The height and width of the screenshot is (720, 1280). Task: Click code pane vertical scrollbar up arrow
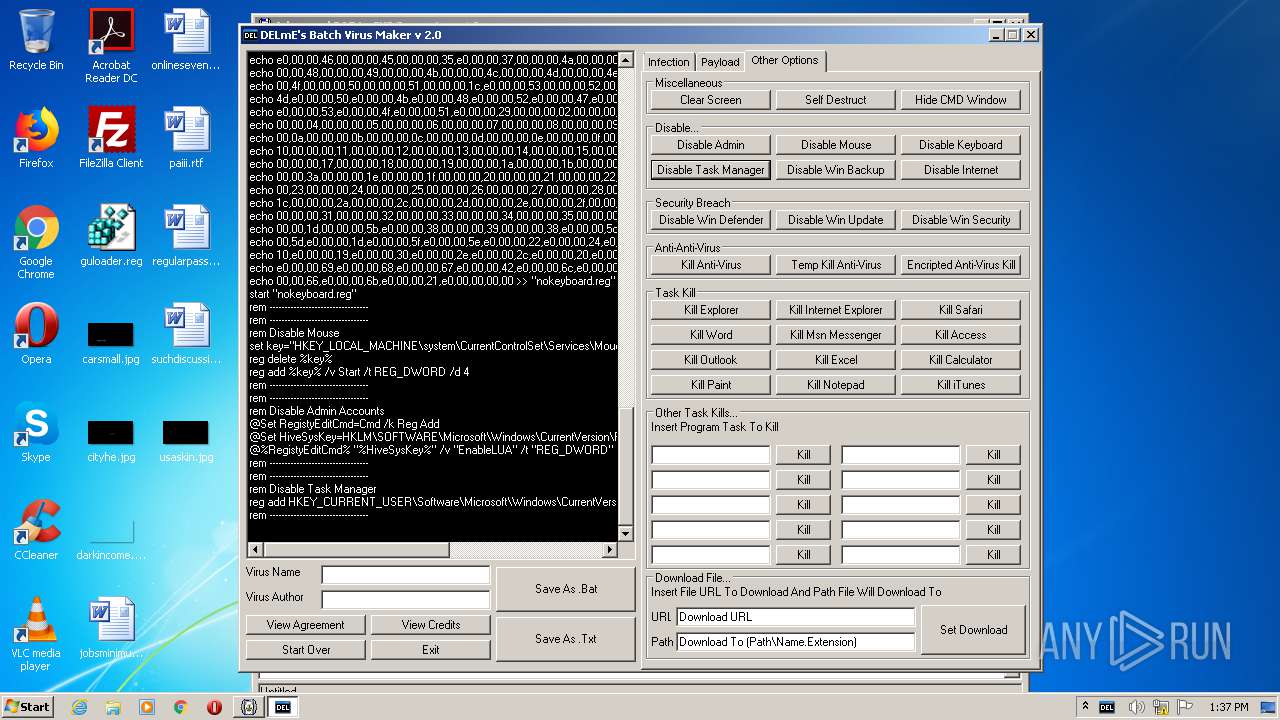626,60
